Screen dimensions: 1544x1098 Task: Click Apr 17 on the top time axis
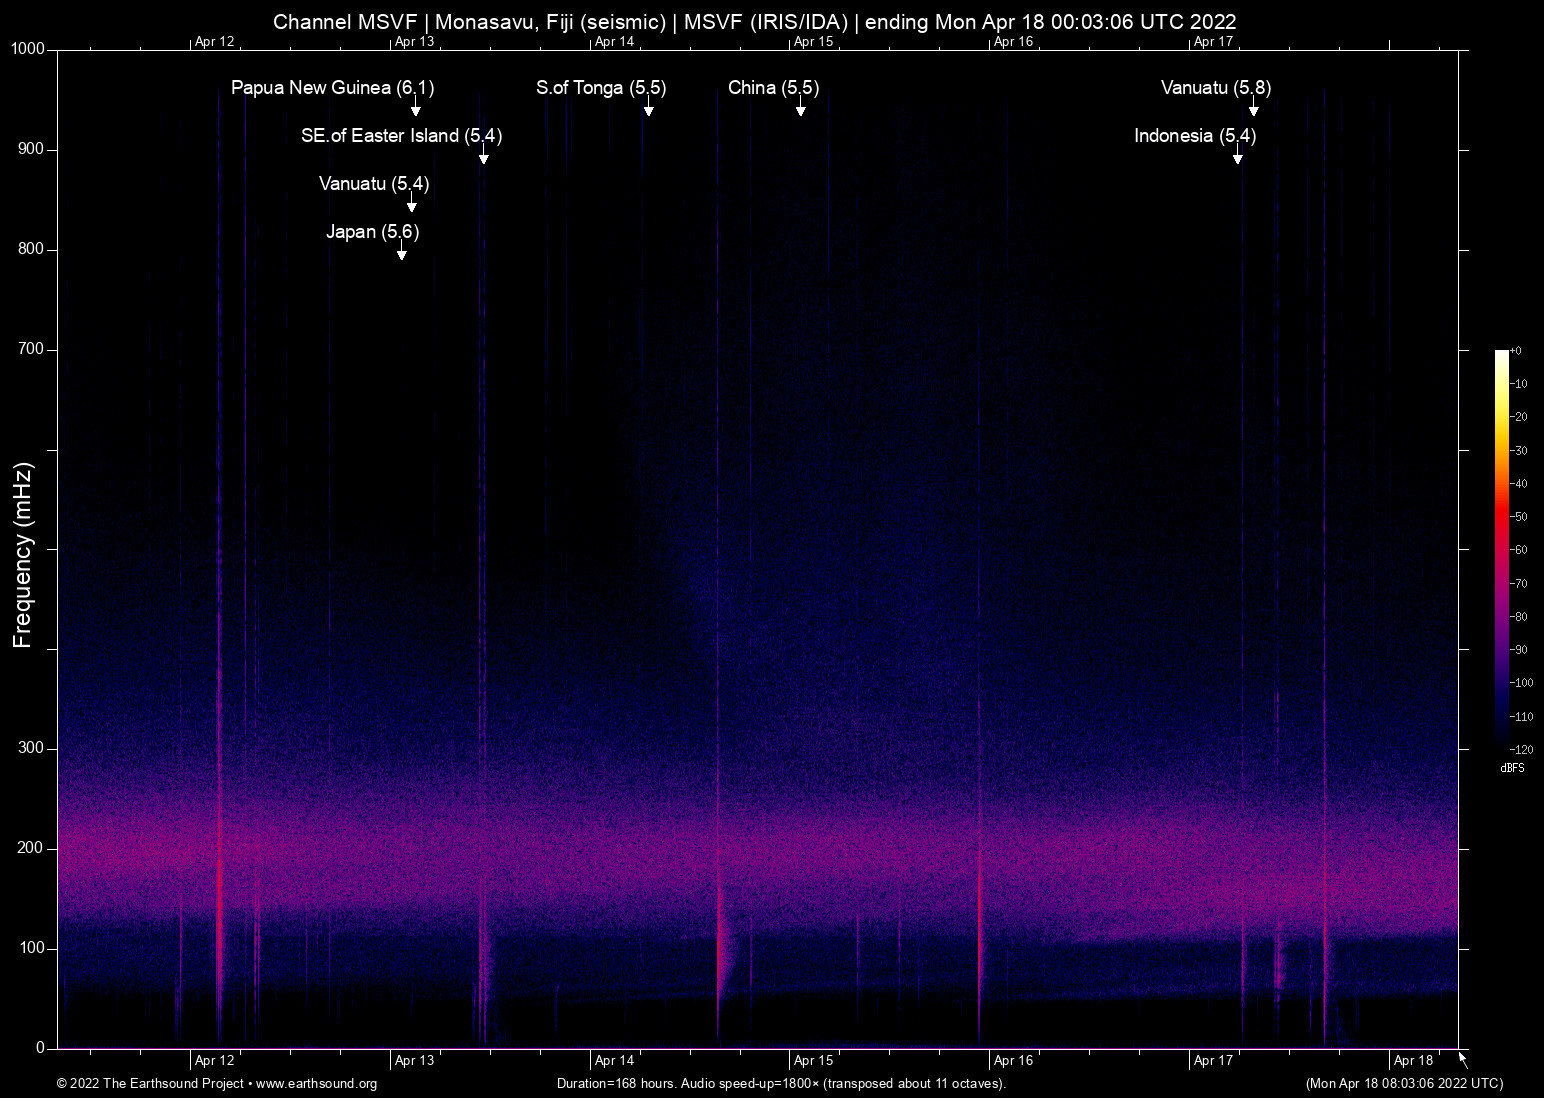coord(1213,41)
